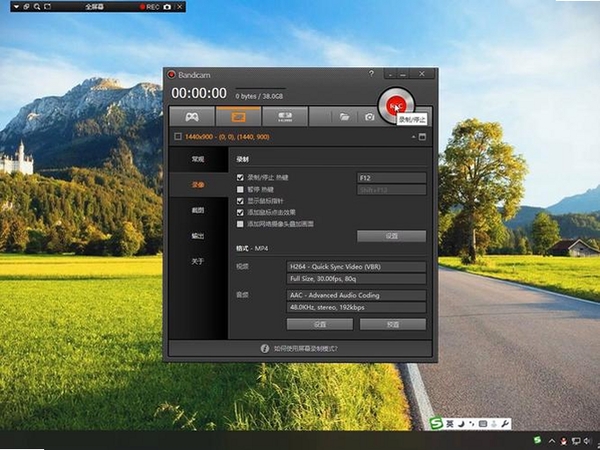This screenshot has width=600, height=450.
Task: Click the volume speaker icon in the tray
Action: (x=588, y=441)
